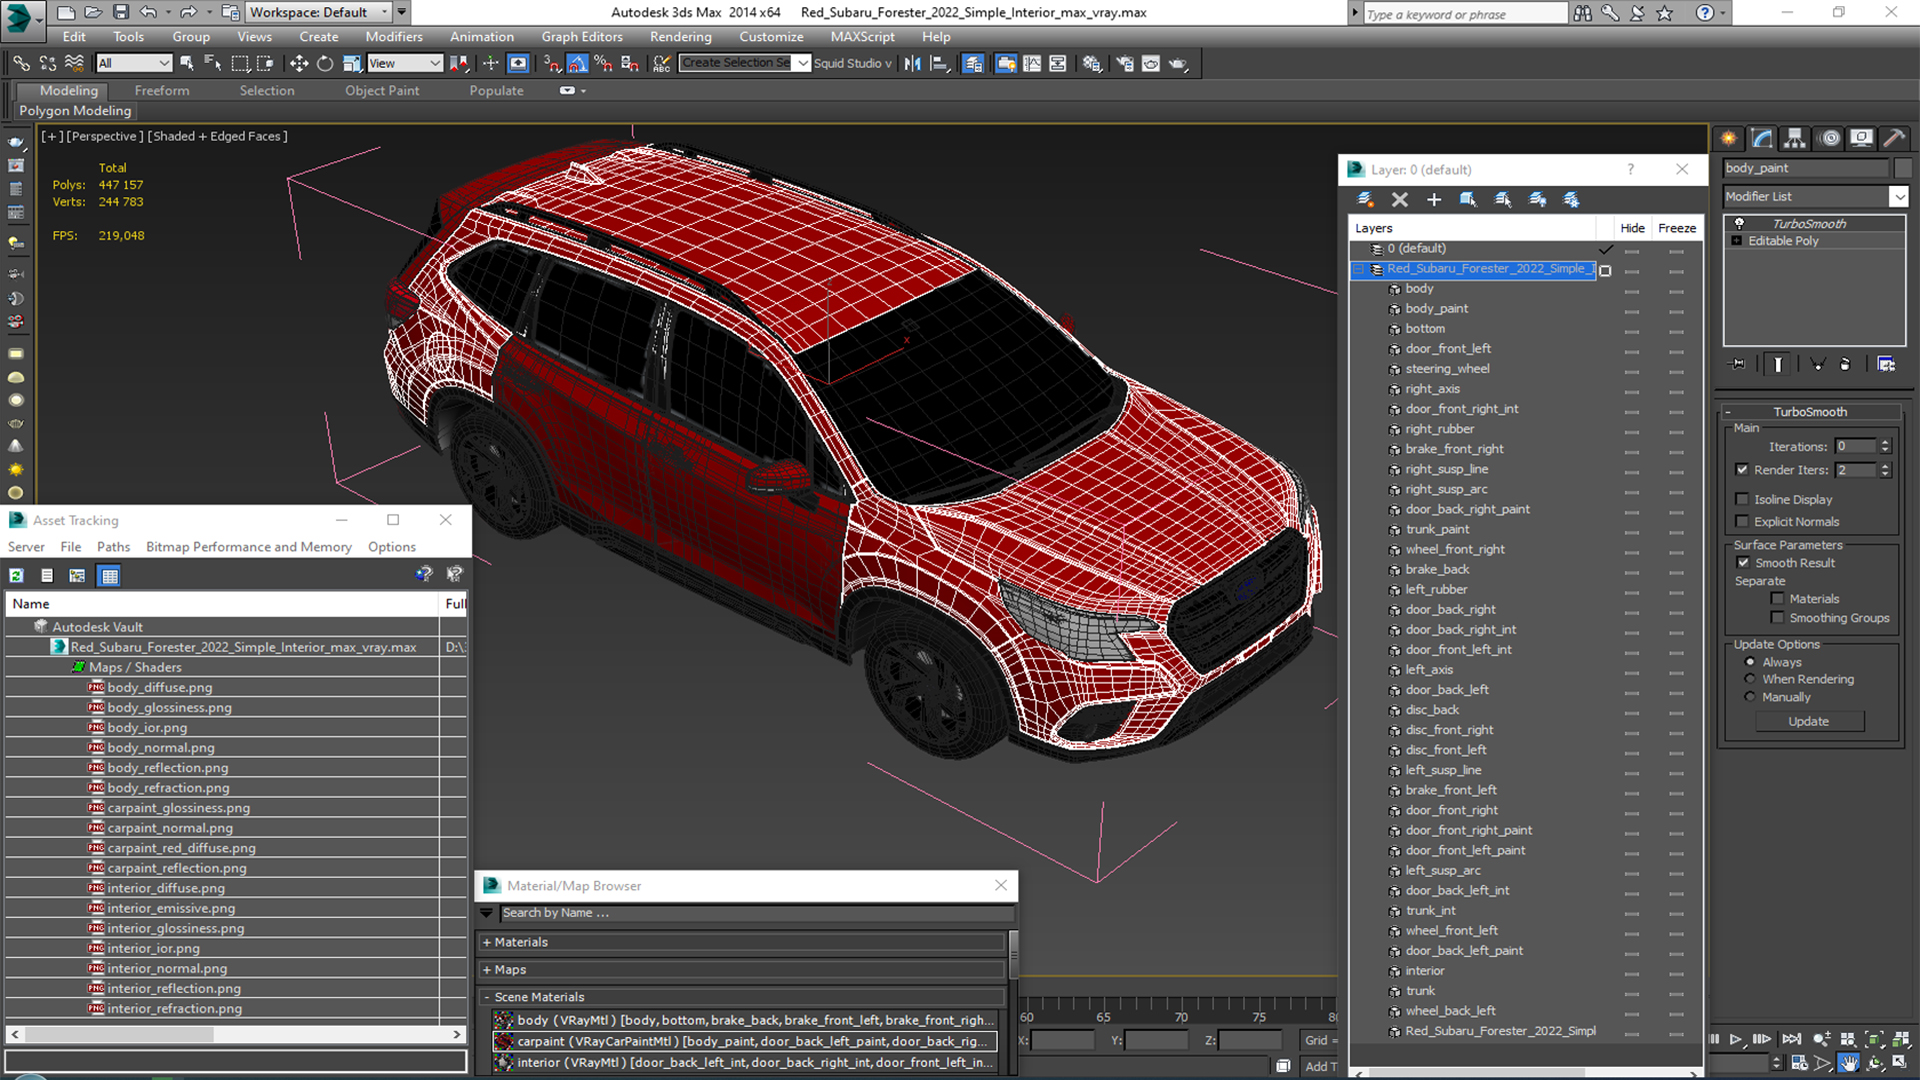The height and width of the screenshot is (1080, 1920).
Task: Click the Hide column header in Layers
Action: [x=1632, y=228]
